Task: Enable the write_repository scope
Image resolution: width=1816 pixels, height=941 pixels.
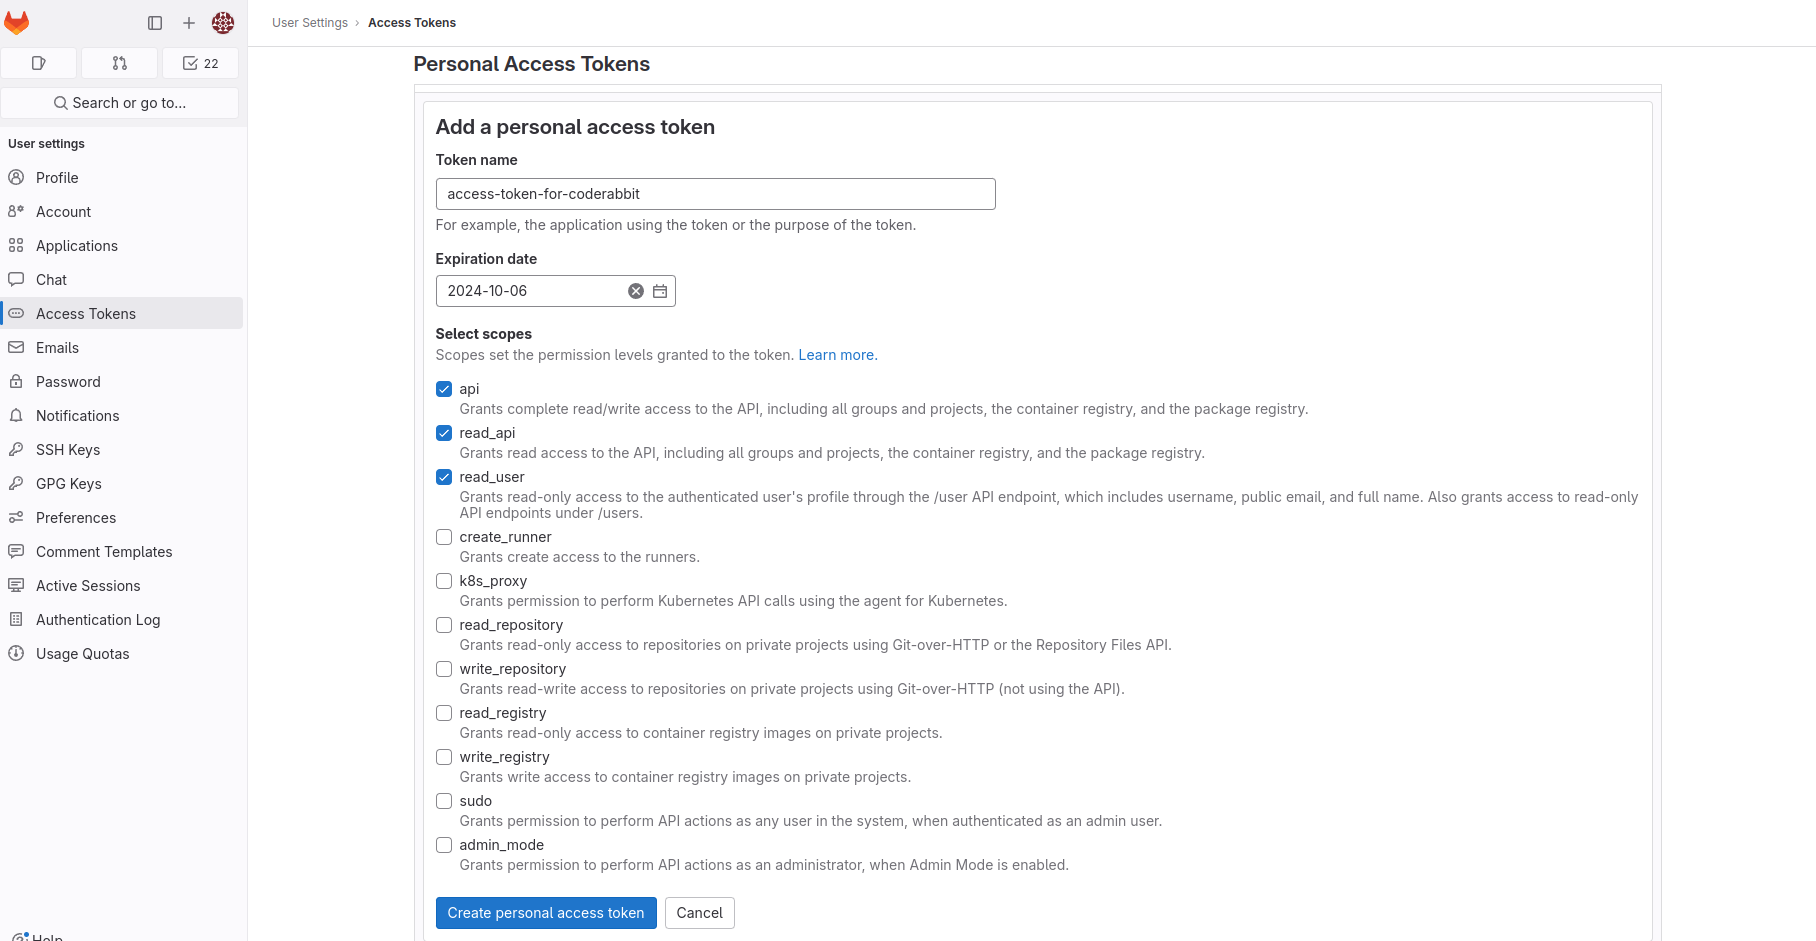Action: pos(444,669)
